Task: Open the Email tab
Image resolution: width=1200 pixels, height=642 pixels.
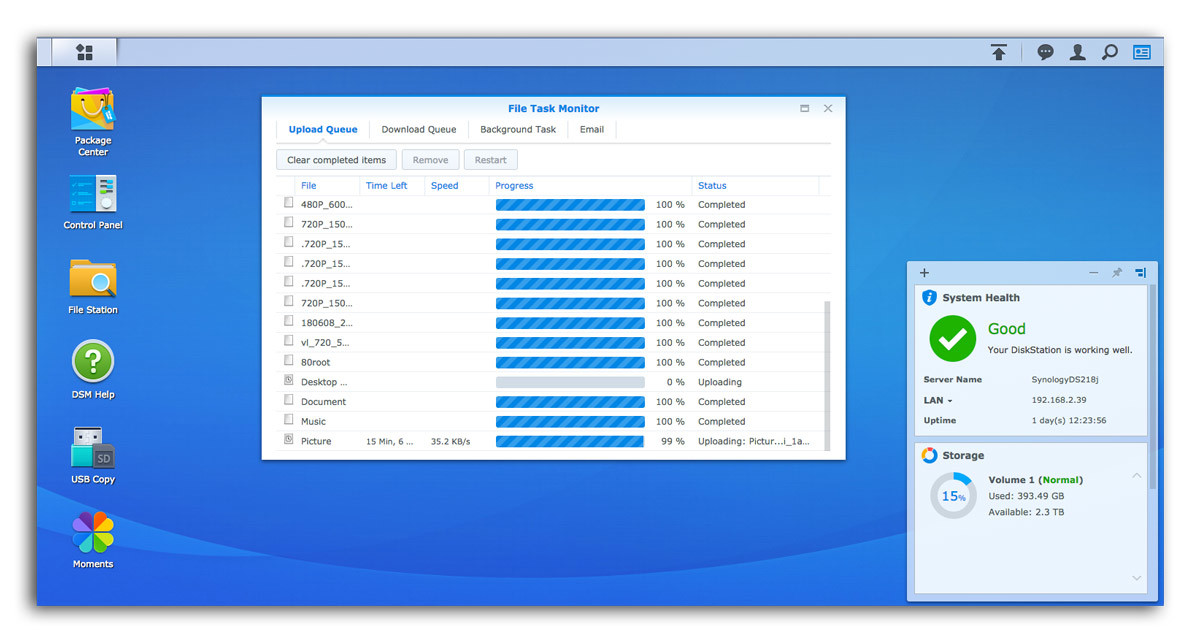Action: click(592, 129)
